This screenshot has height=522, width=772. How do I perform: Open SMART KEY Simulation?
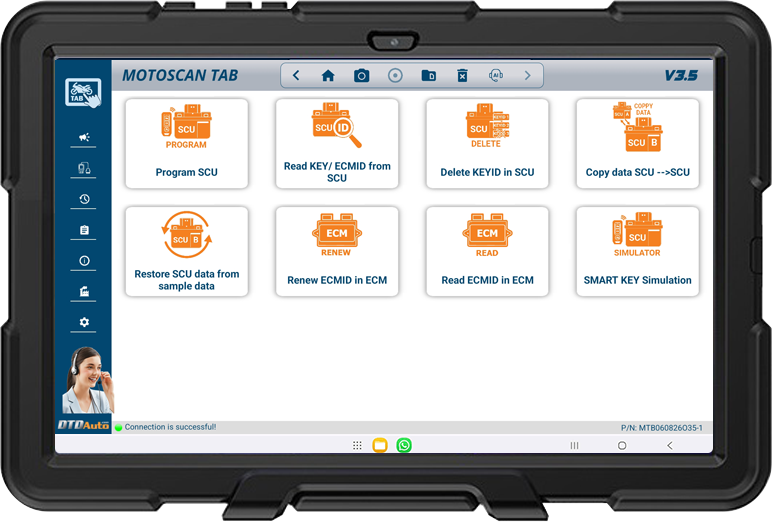coord(638,251)
